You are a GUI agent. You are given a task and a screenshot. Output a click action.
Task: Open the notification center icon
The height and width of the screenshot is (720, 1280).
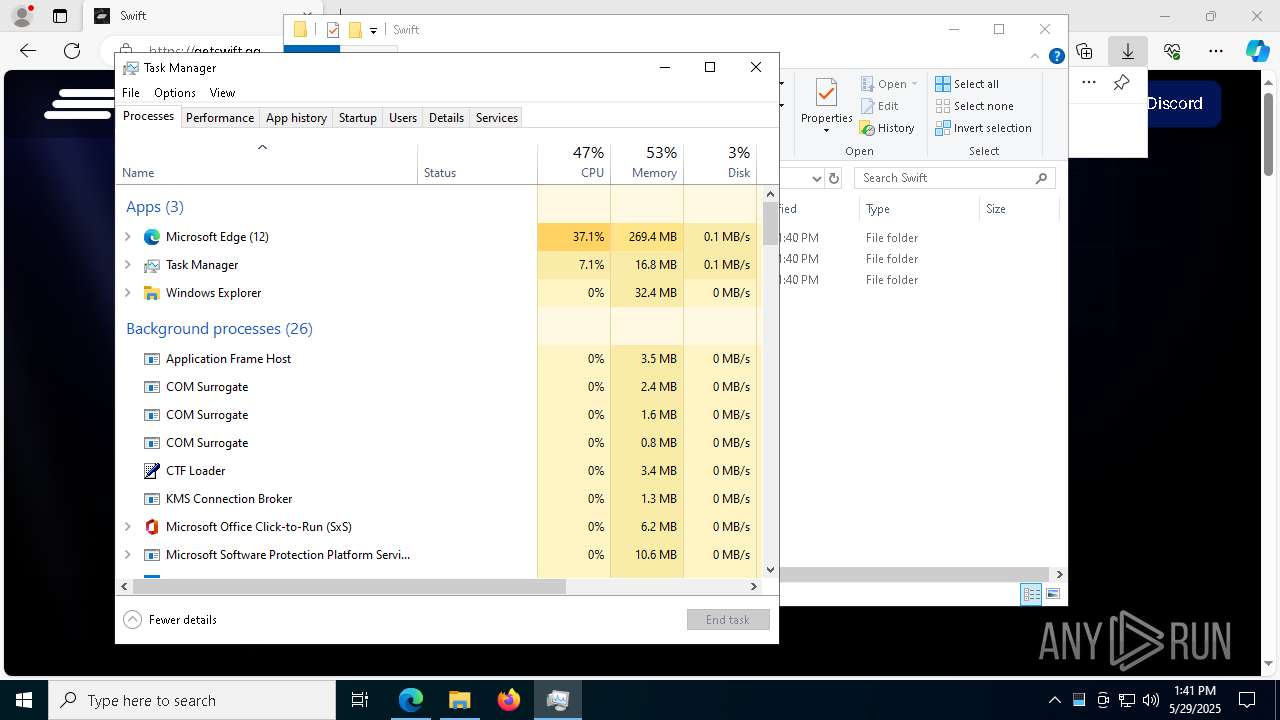1247,700
